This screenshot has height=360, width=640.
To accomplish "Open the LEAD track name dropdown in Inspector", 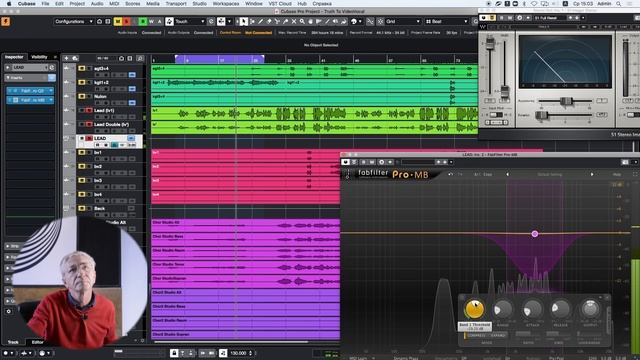I will [x=29, y=67].
